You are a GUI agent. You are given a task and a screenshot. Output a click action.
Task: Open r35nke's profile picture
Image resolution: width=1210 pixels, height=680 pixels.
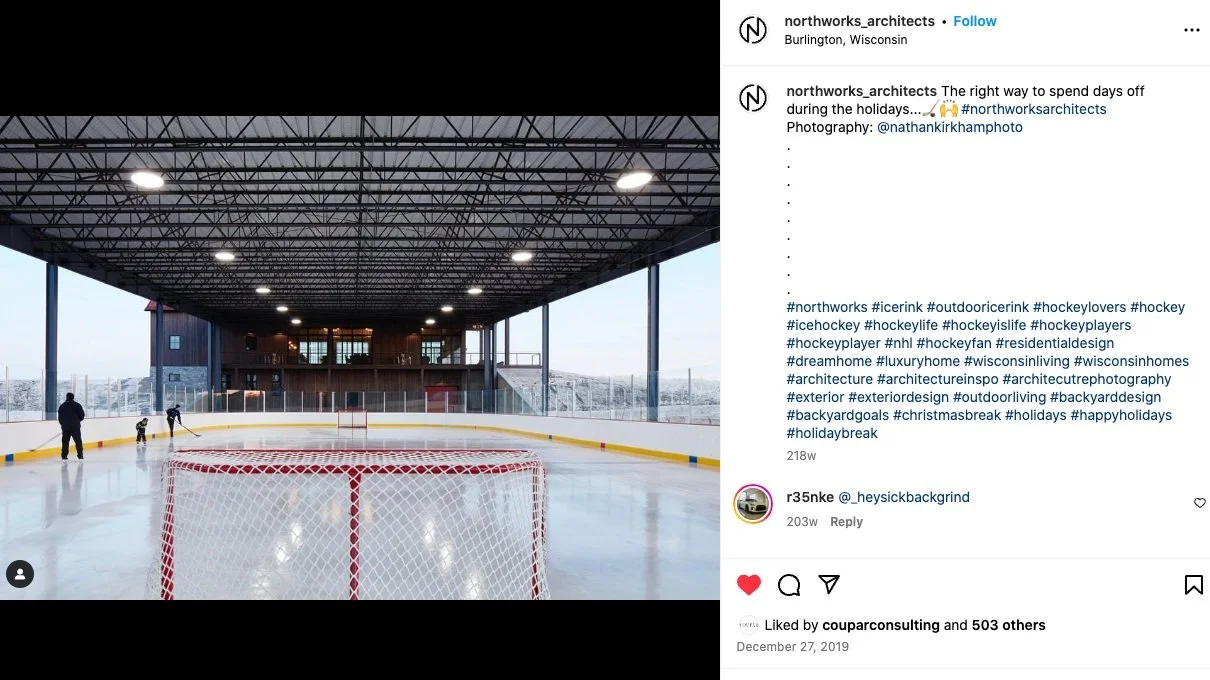click(753, 504)
